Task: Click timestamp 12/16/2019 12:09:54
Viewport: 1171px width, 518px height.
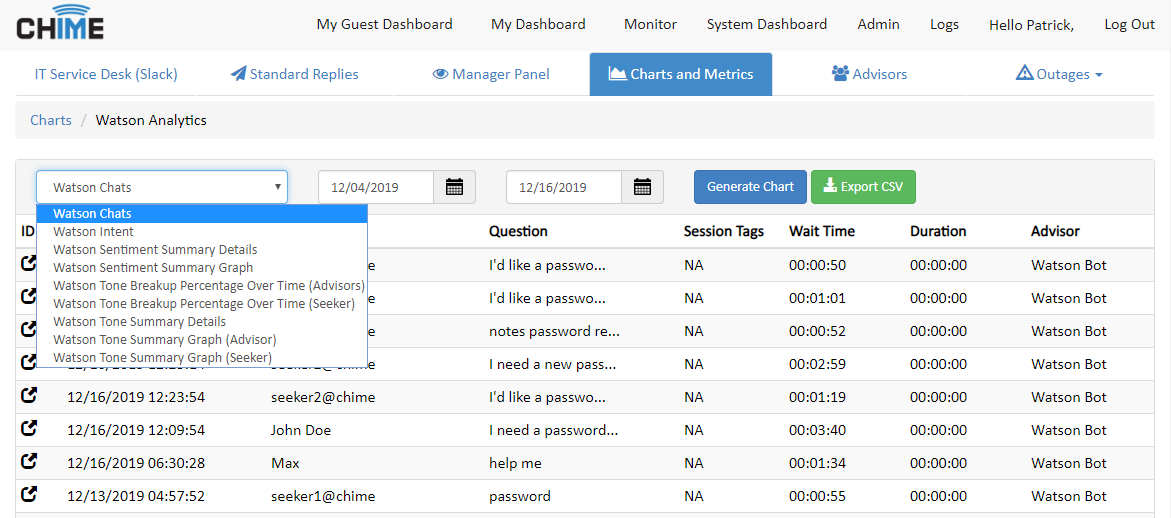Action: [136, 431]
